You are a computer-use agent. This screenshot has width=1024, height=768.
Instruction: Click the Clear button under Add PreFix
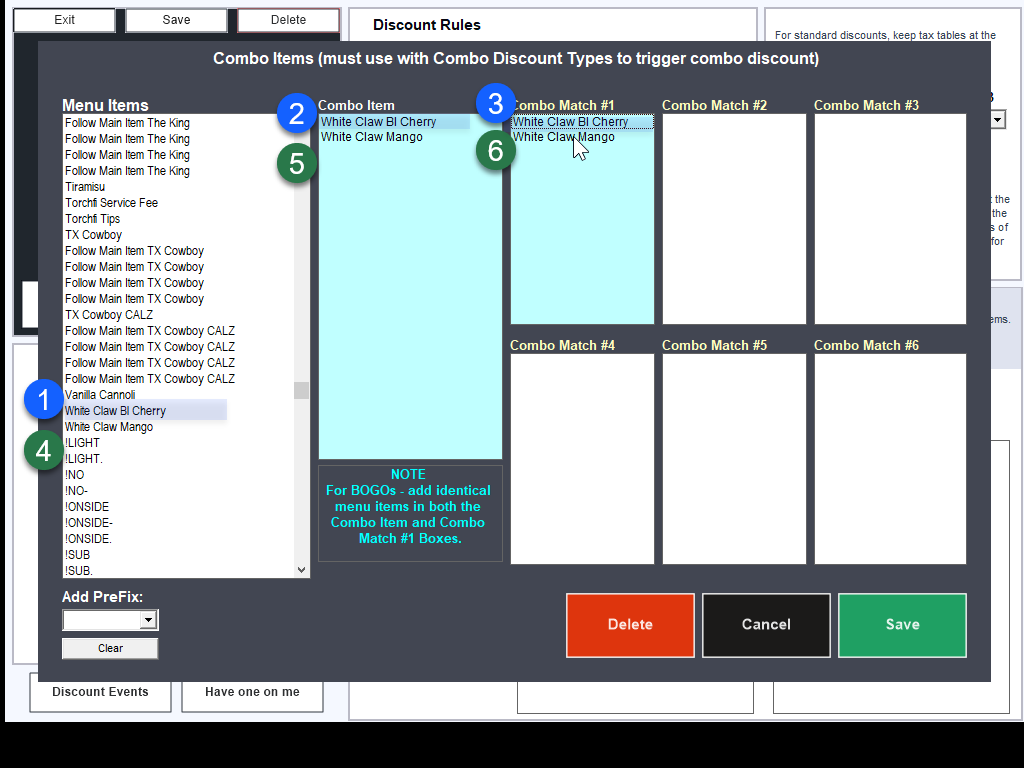coord(110,648)
